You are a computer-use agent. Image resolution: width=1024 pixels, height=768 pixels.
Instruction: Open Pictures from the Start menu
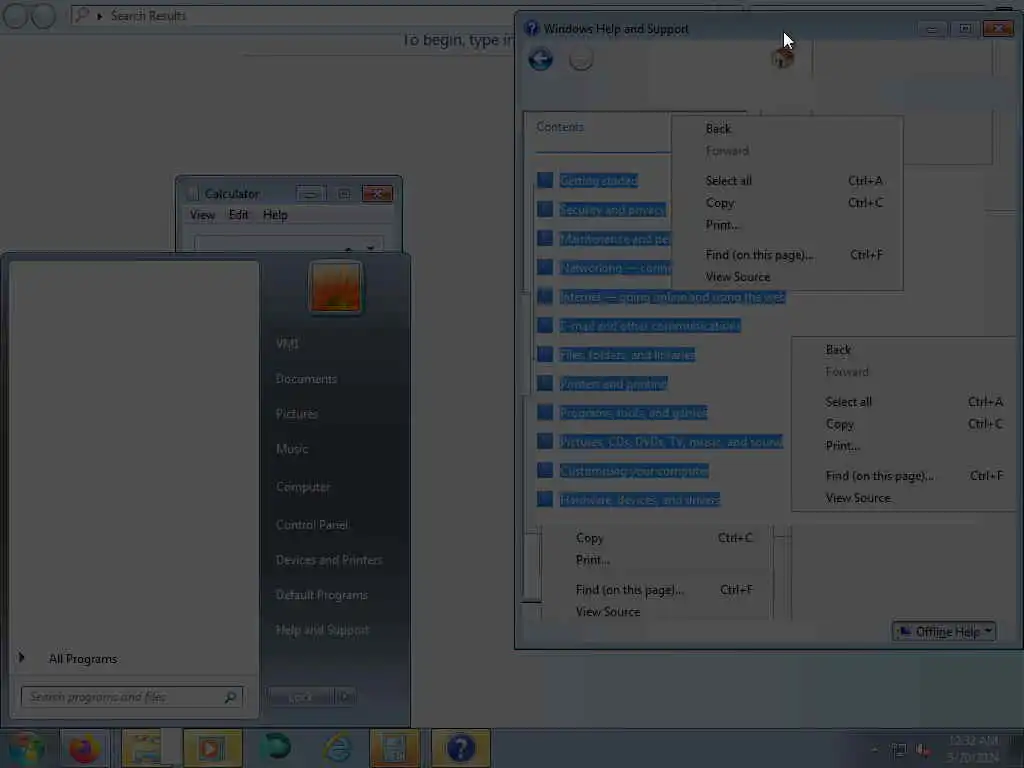point(297,414)
